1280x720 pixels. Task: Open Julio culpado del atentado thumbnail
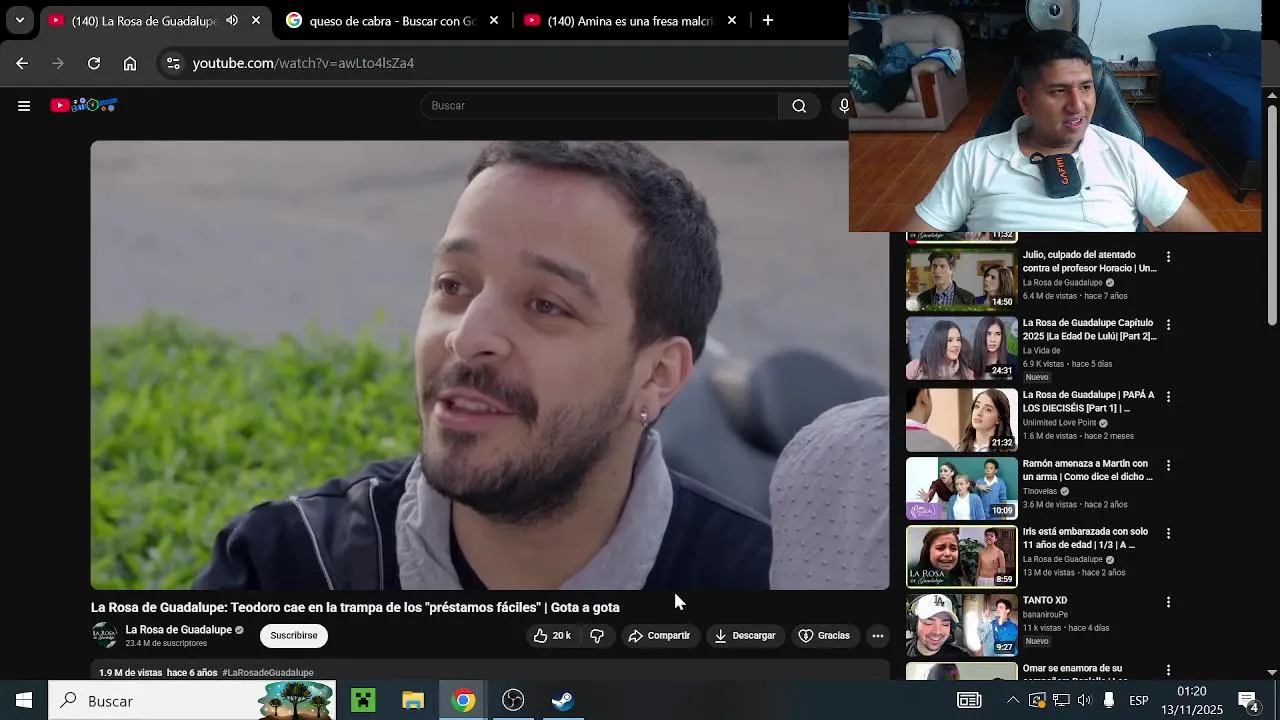[x=961, y=279]
